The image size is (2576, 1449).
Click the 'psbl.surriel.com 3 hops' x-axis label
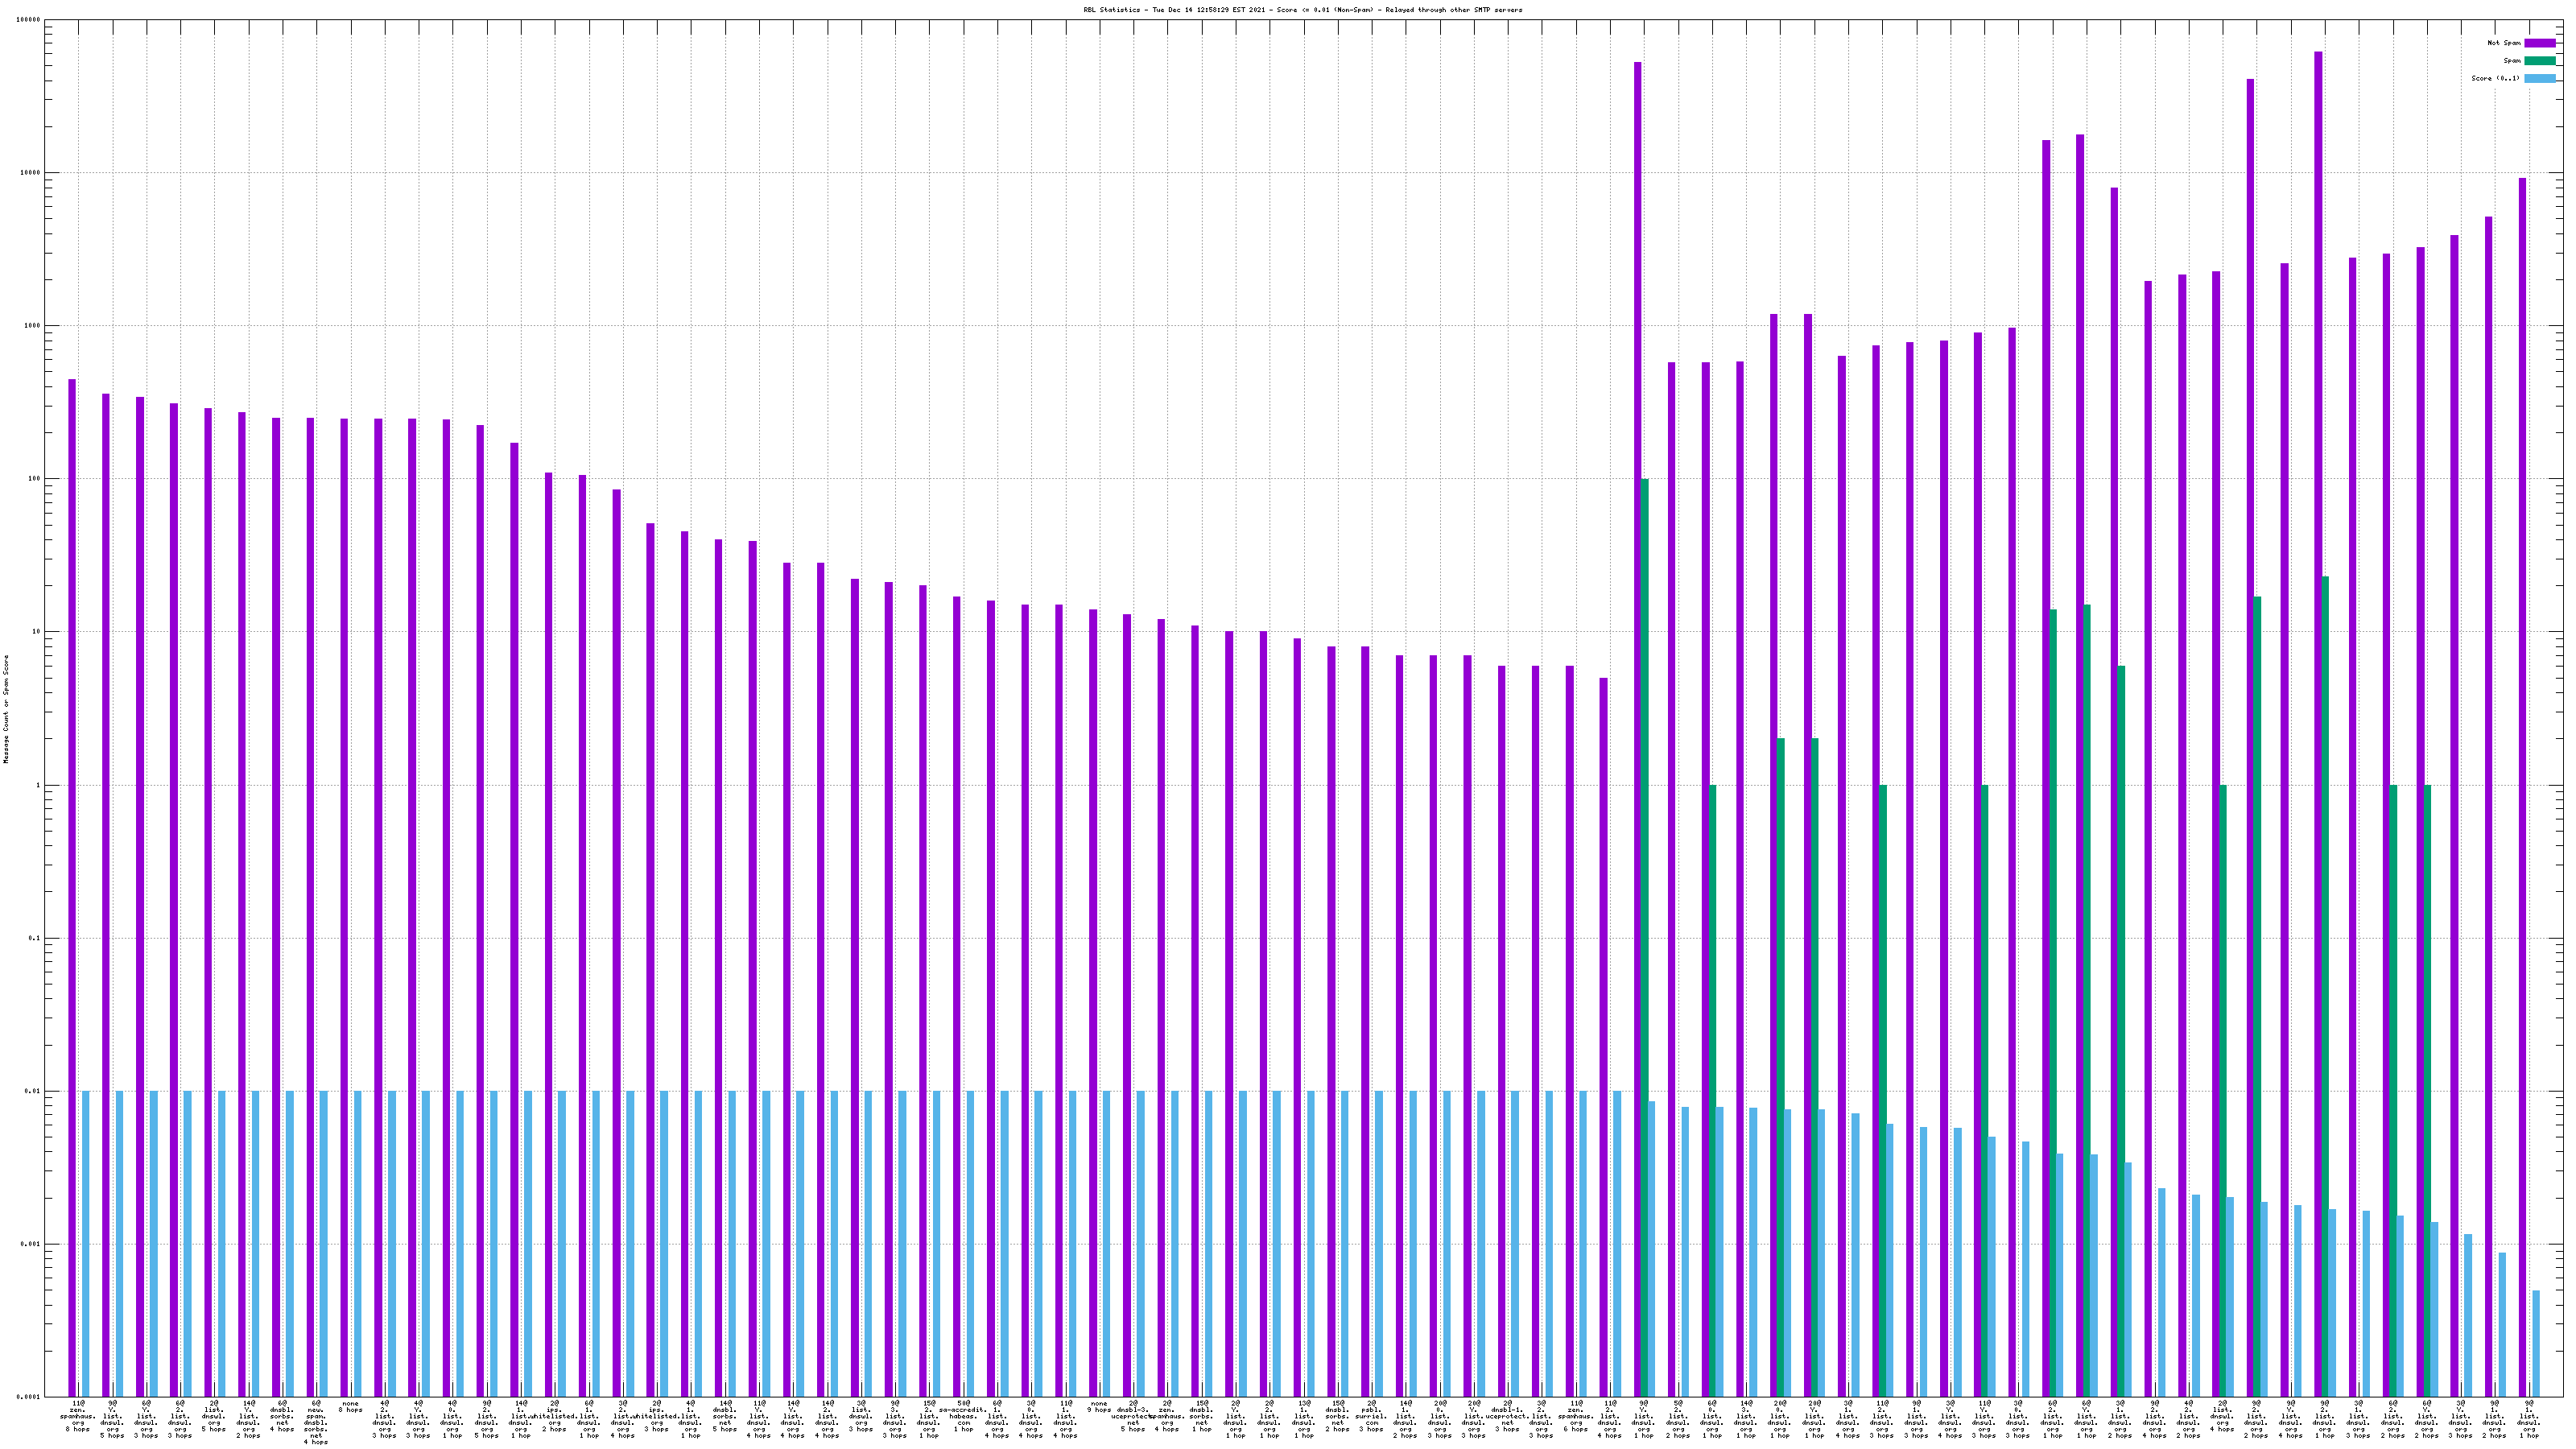tap(1371, 1415)
